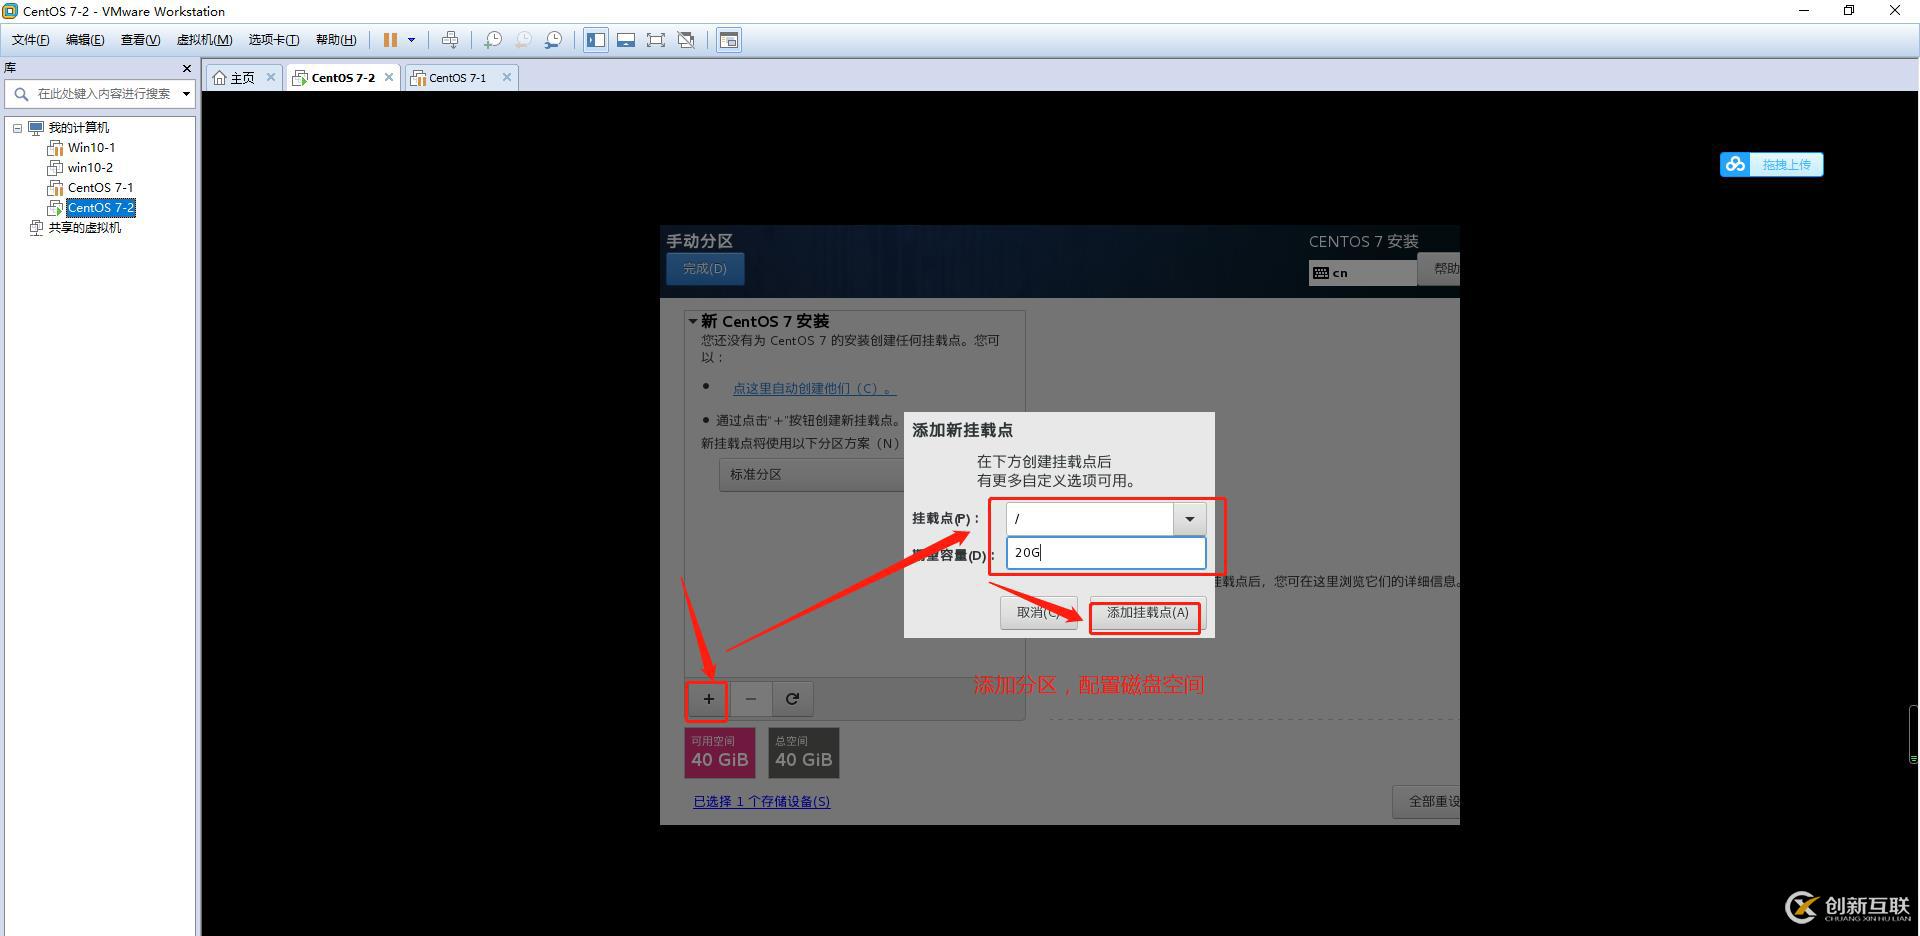Image resolution: width=1920 pixels, height=936 pixels.
Task: Click the 添加挂载点(A) button
Action: click(1147, 613)
